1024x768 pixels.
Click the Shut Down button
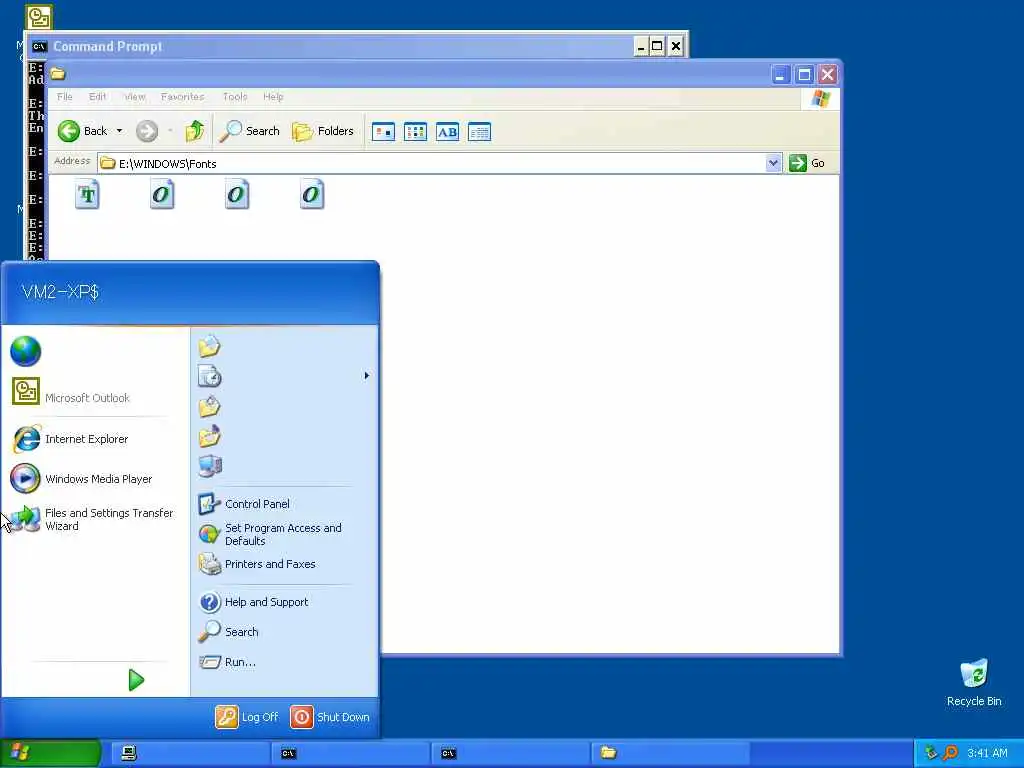[330, 717]
